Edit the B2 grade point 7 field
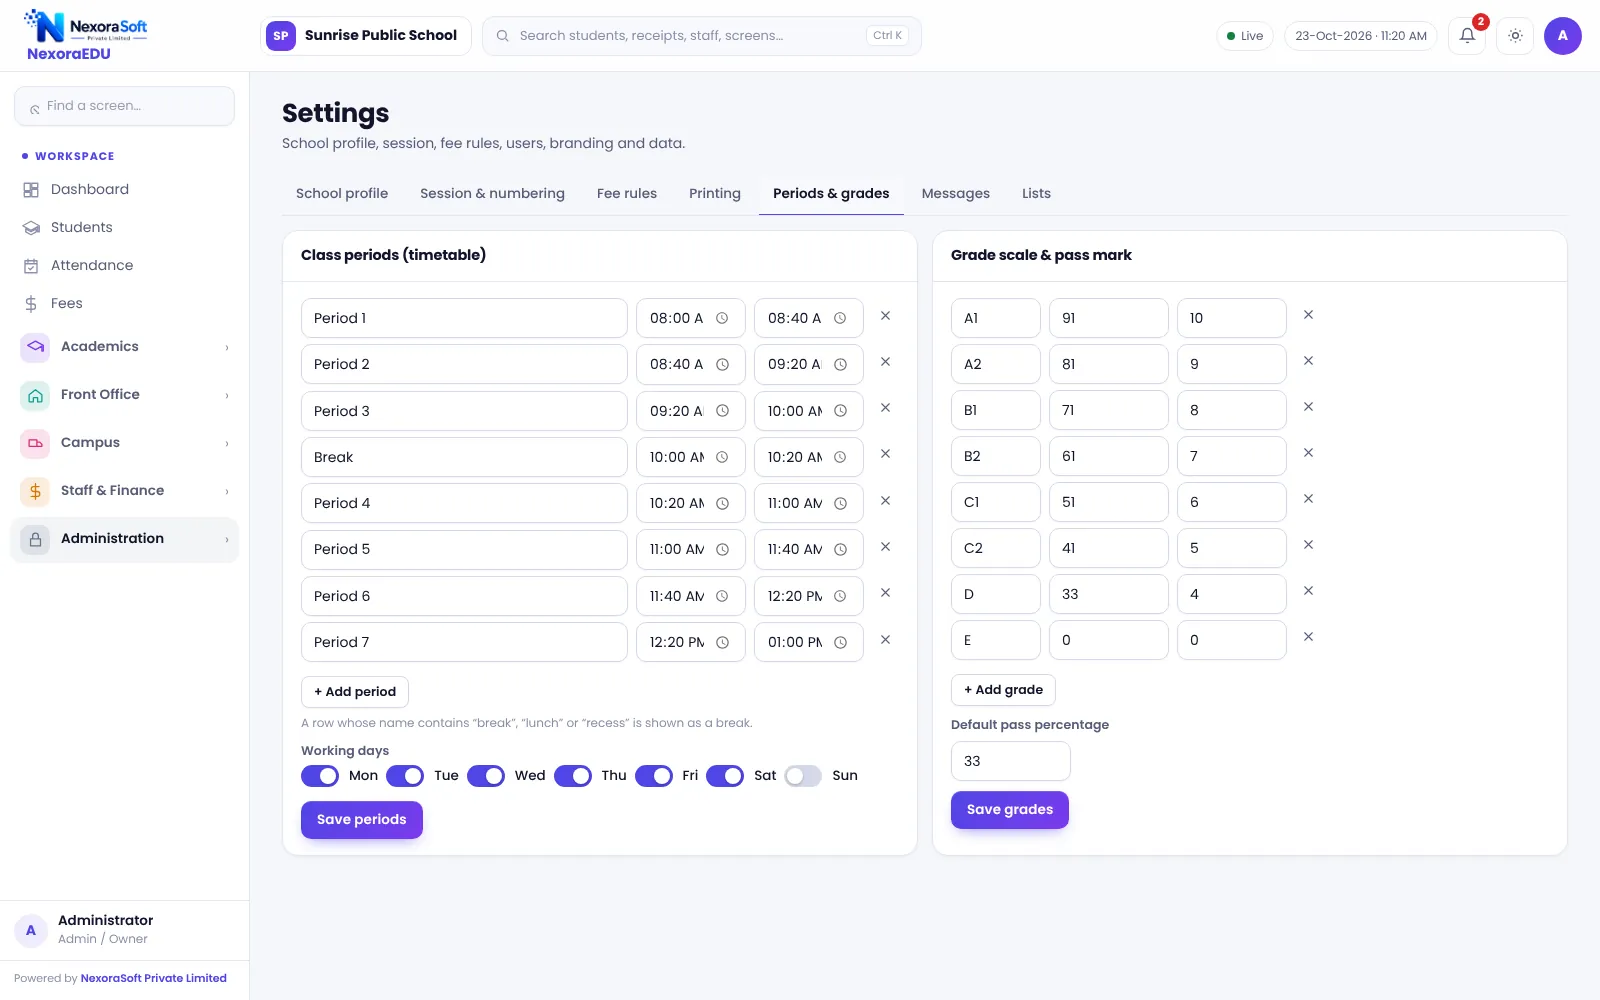1600x1000 pixels. pyautogui.click(x=1231, y=456)
